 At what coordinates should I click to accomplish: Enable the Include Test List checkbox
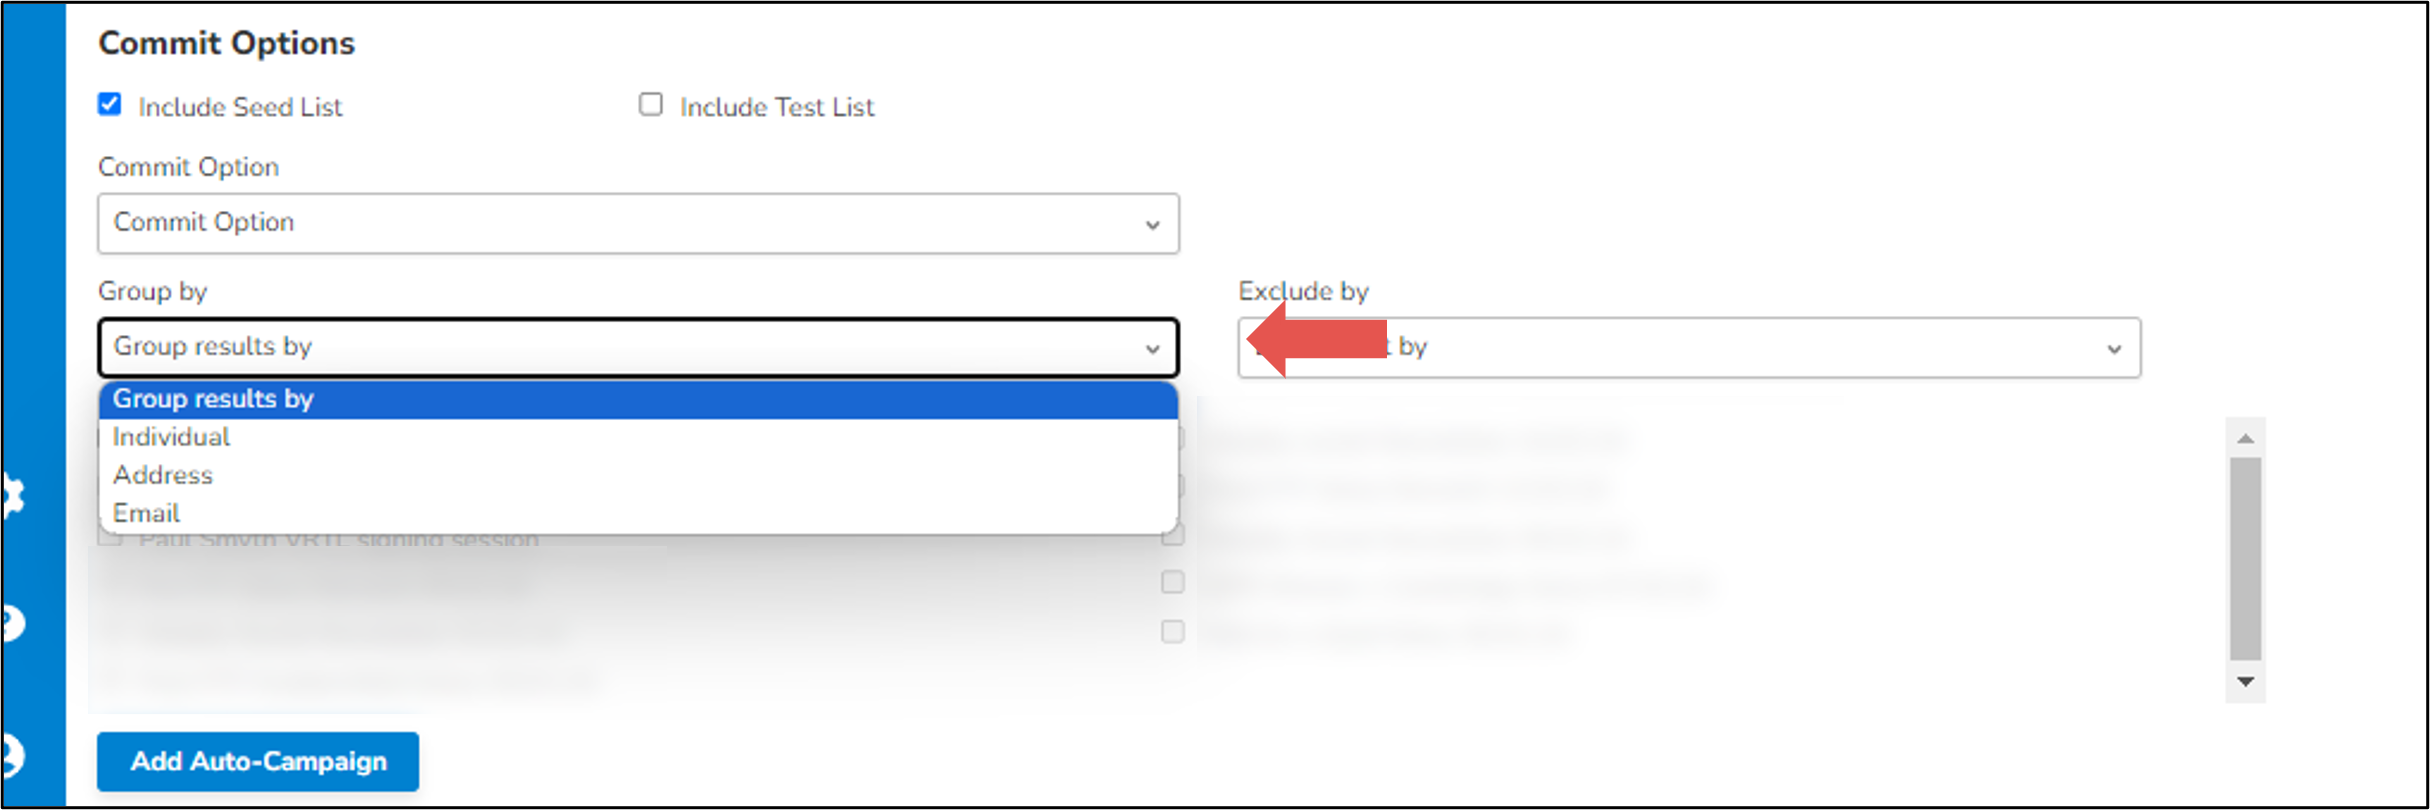pyautogui.click(x=651, y=105)
